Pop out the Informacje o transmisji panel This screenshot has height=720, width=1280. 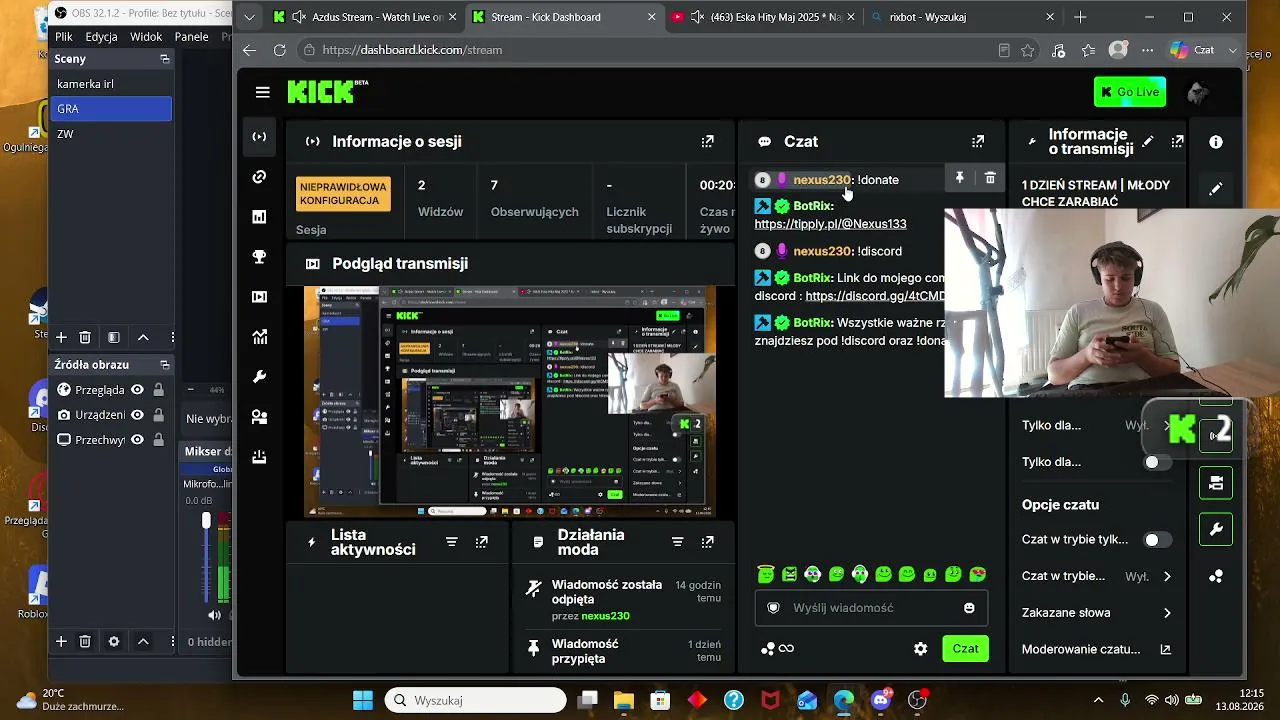click(1178, 142)
